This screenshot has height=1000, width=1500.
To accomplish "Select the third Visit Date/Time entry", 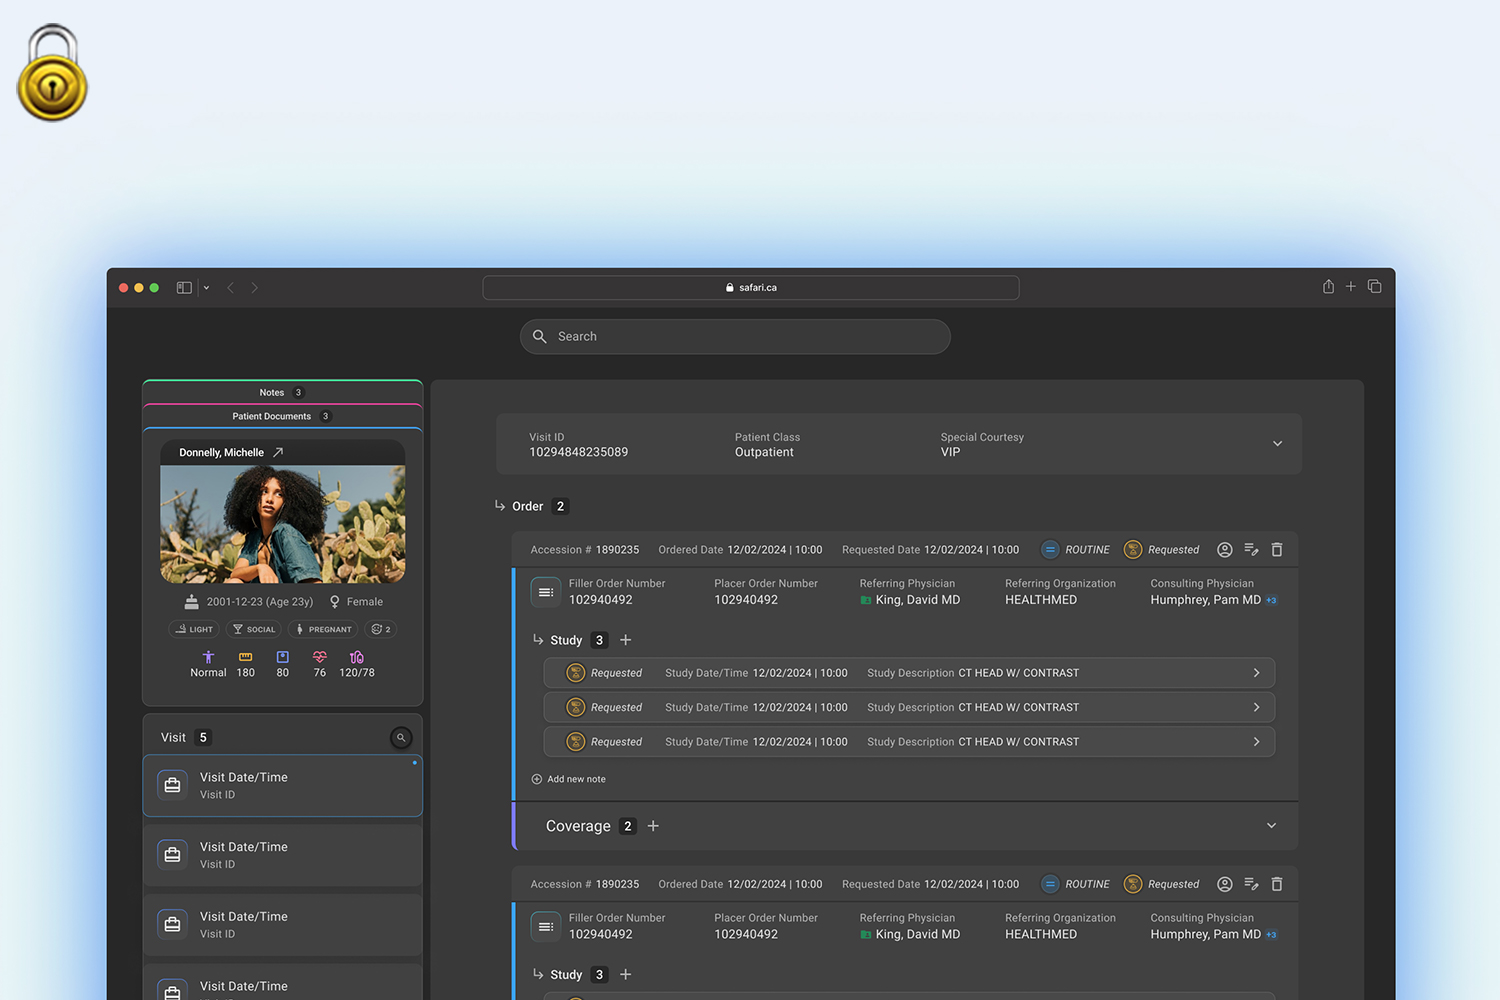I will tap(283, 925).
